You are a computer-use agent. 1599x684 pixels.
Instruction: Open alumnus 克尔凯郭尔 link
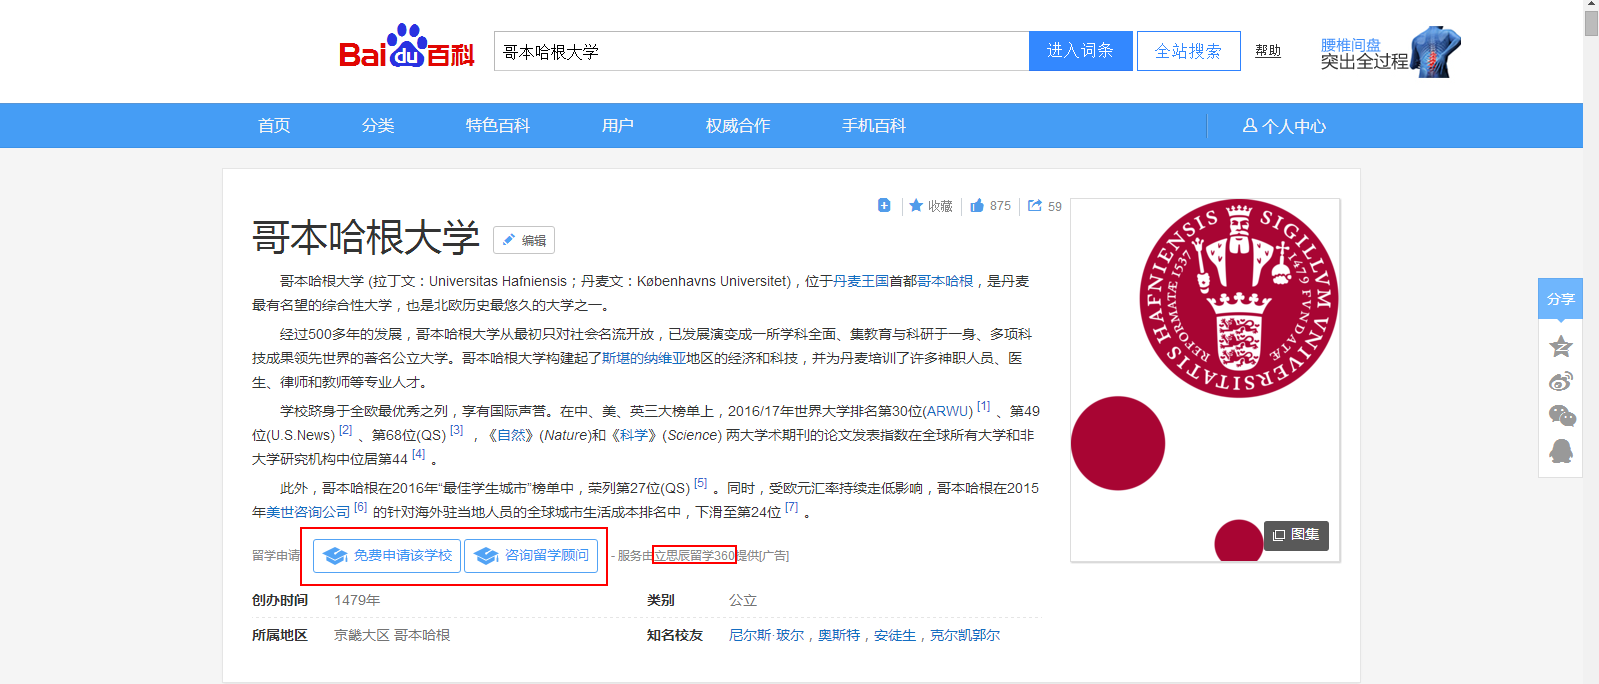click(x=965, y=635)
